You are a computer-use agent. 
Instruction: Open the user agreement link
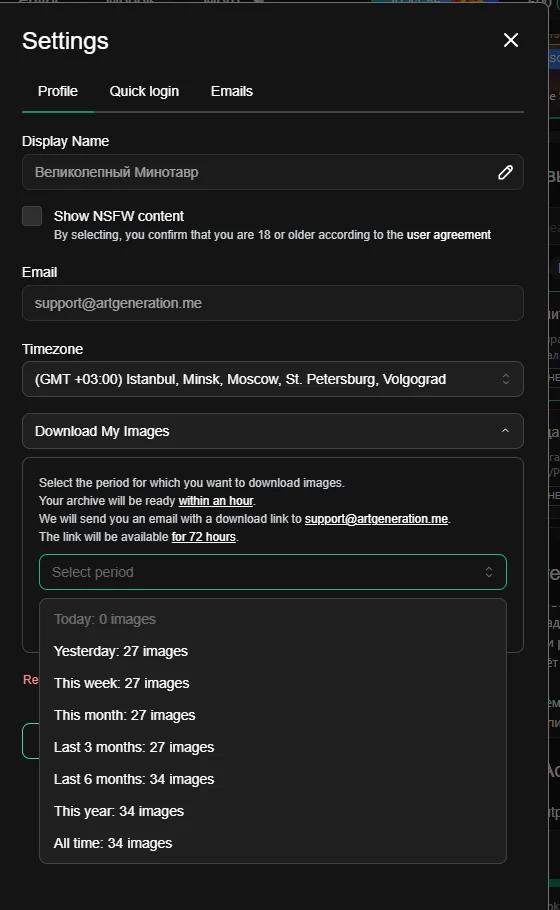pyautogui.click(x=449, y=234)
